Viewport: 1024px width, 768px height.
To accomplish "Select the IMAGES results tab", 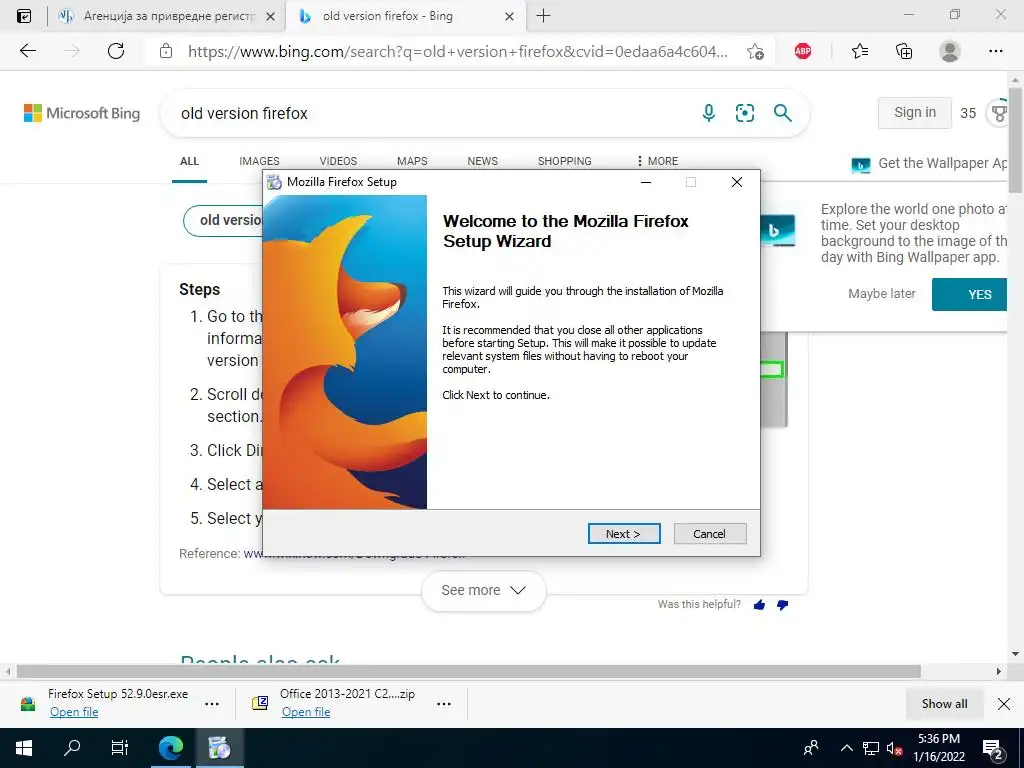I will click(x=259, y=161).
